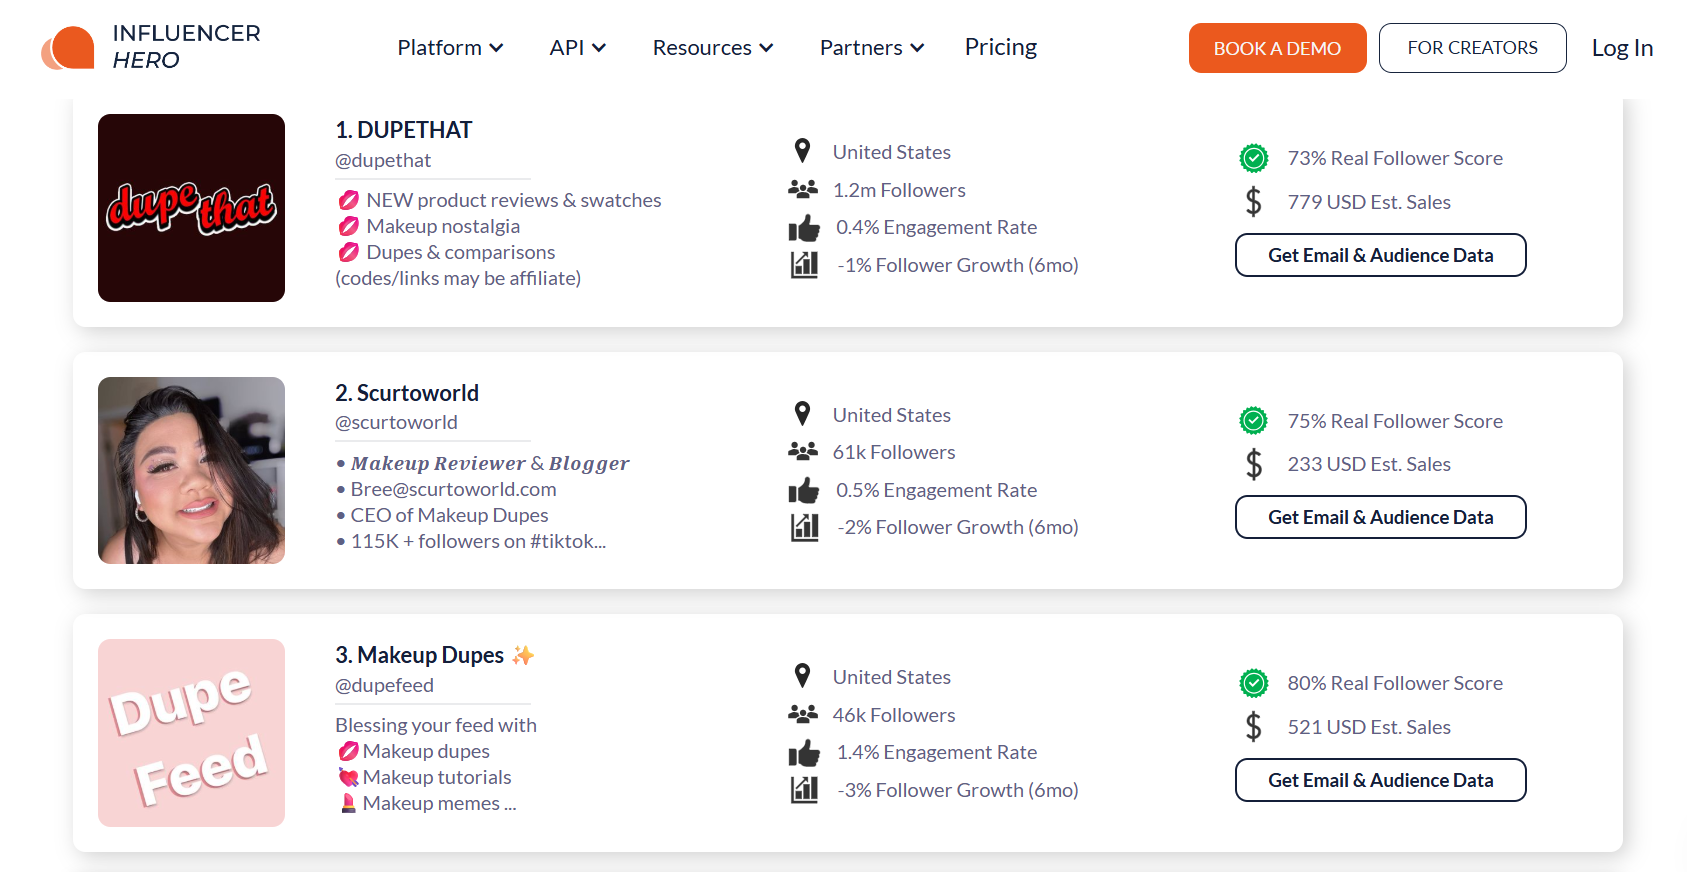Click the 1.2m Followers text
The image size is (1687, 872).
[899, 190]
